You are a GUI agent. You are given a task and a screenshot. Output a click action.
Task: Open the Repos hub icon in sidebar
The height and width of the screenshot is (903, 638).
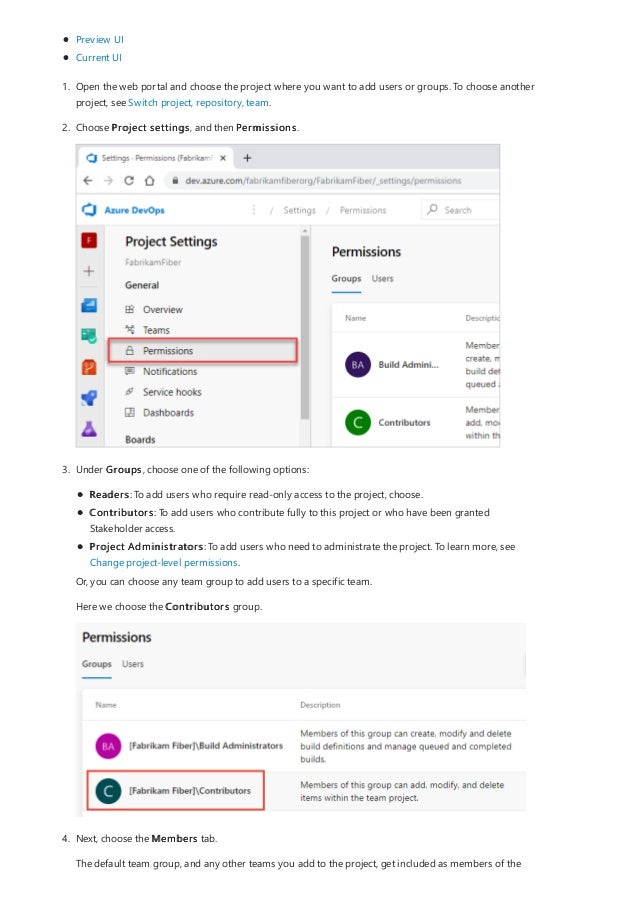89,367
